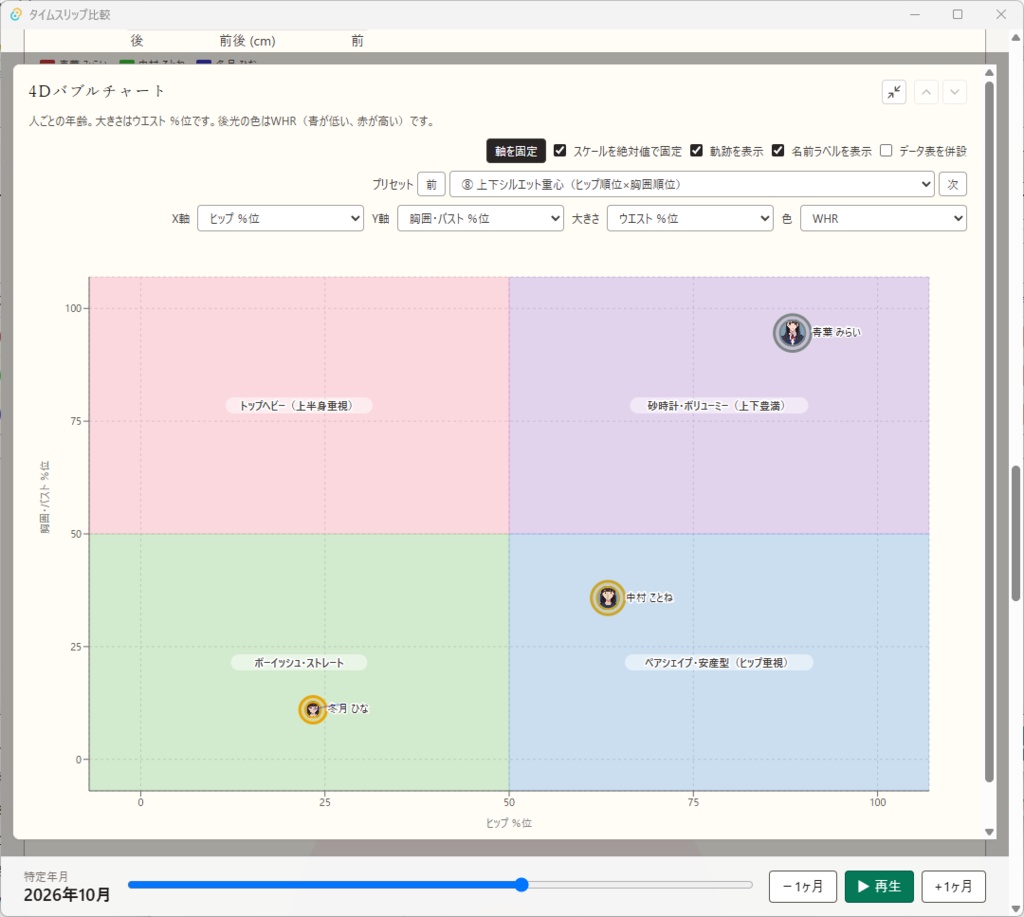Click the 前後 (cm) header in background
Screen dimensions: 1024x917
click(248, 41)
